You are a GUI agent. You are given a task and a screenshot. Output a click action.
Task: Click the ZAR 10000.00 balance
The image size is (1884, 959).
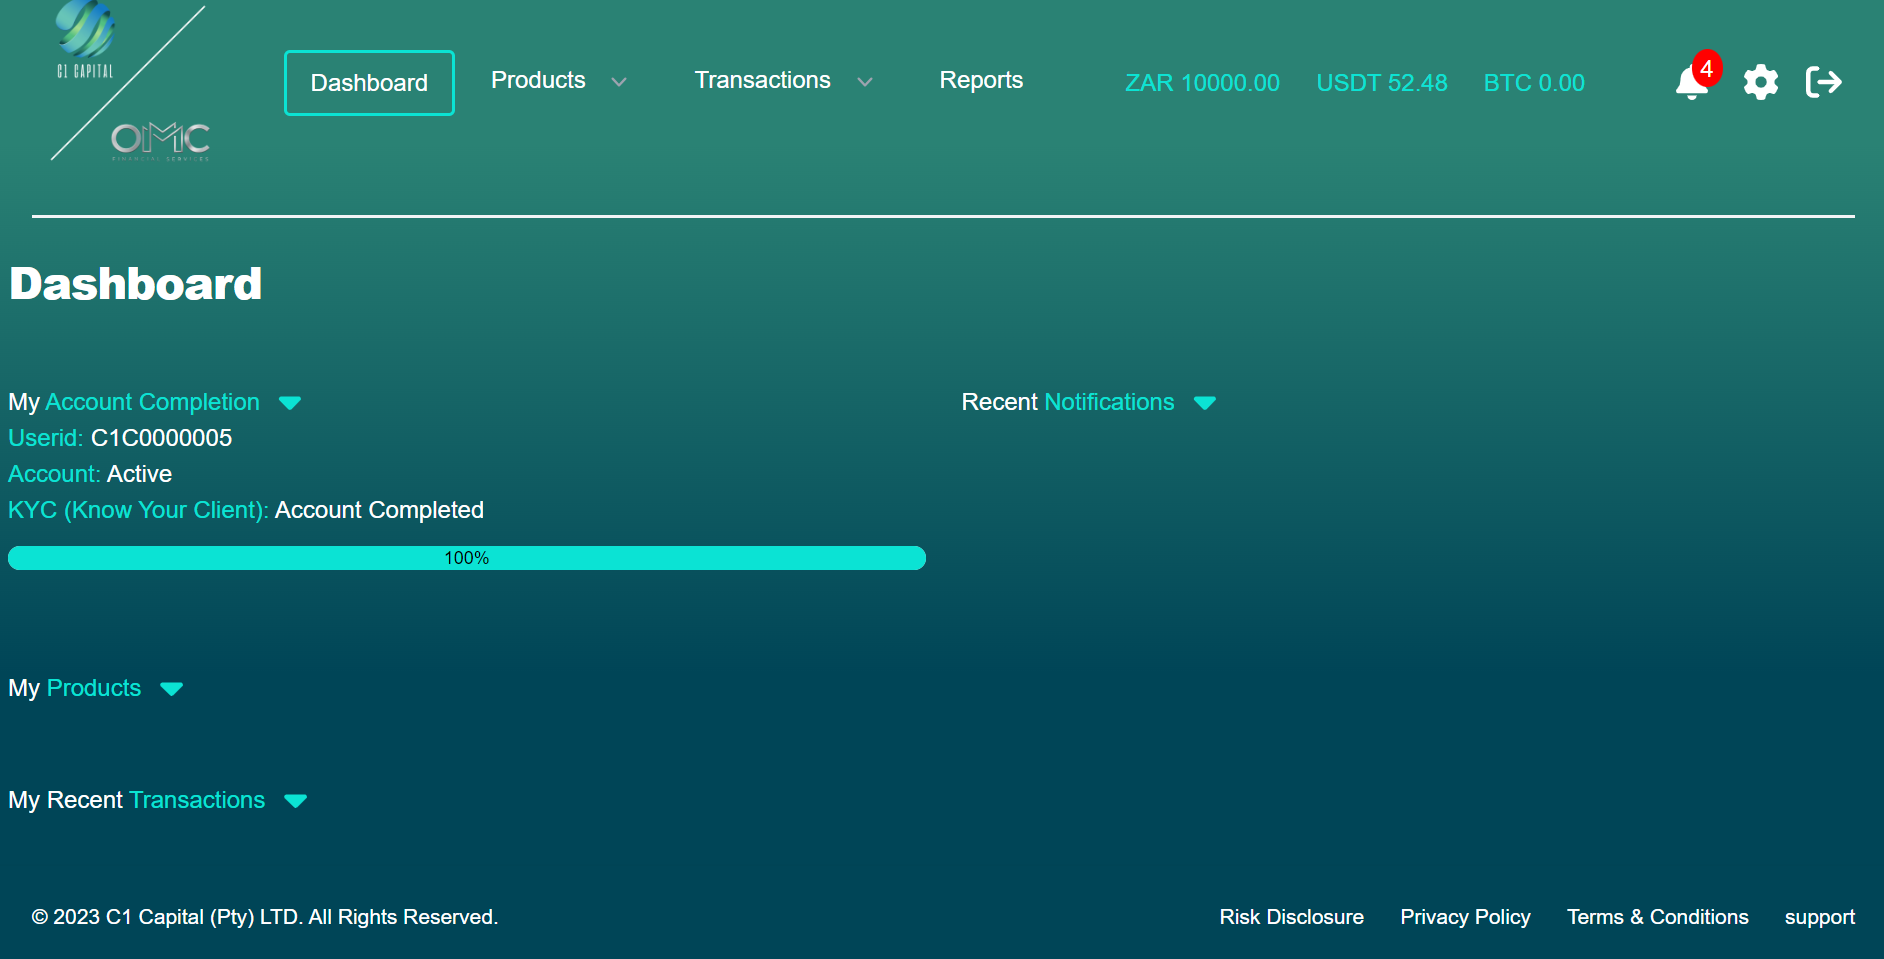pyautogui.click(x=1202, y=83)
